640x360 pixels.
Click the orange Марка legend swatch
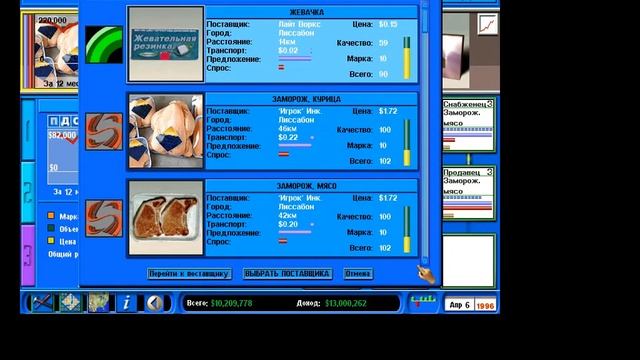pyautogui.click(x=51, y=216)
